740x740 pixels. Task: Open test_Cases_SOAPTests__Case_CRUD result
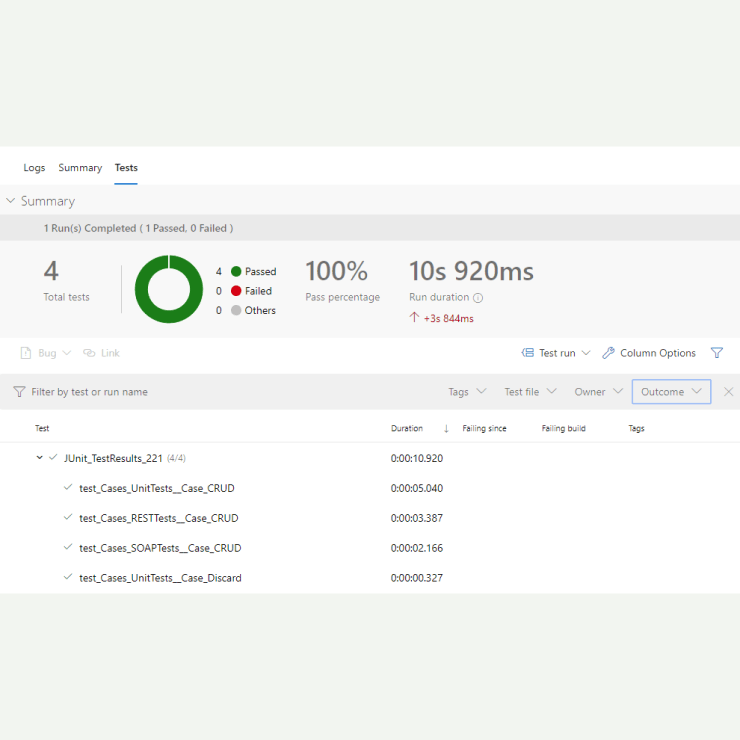coord(160,548)
